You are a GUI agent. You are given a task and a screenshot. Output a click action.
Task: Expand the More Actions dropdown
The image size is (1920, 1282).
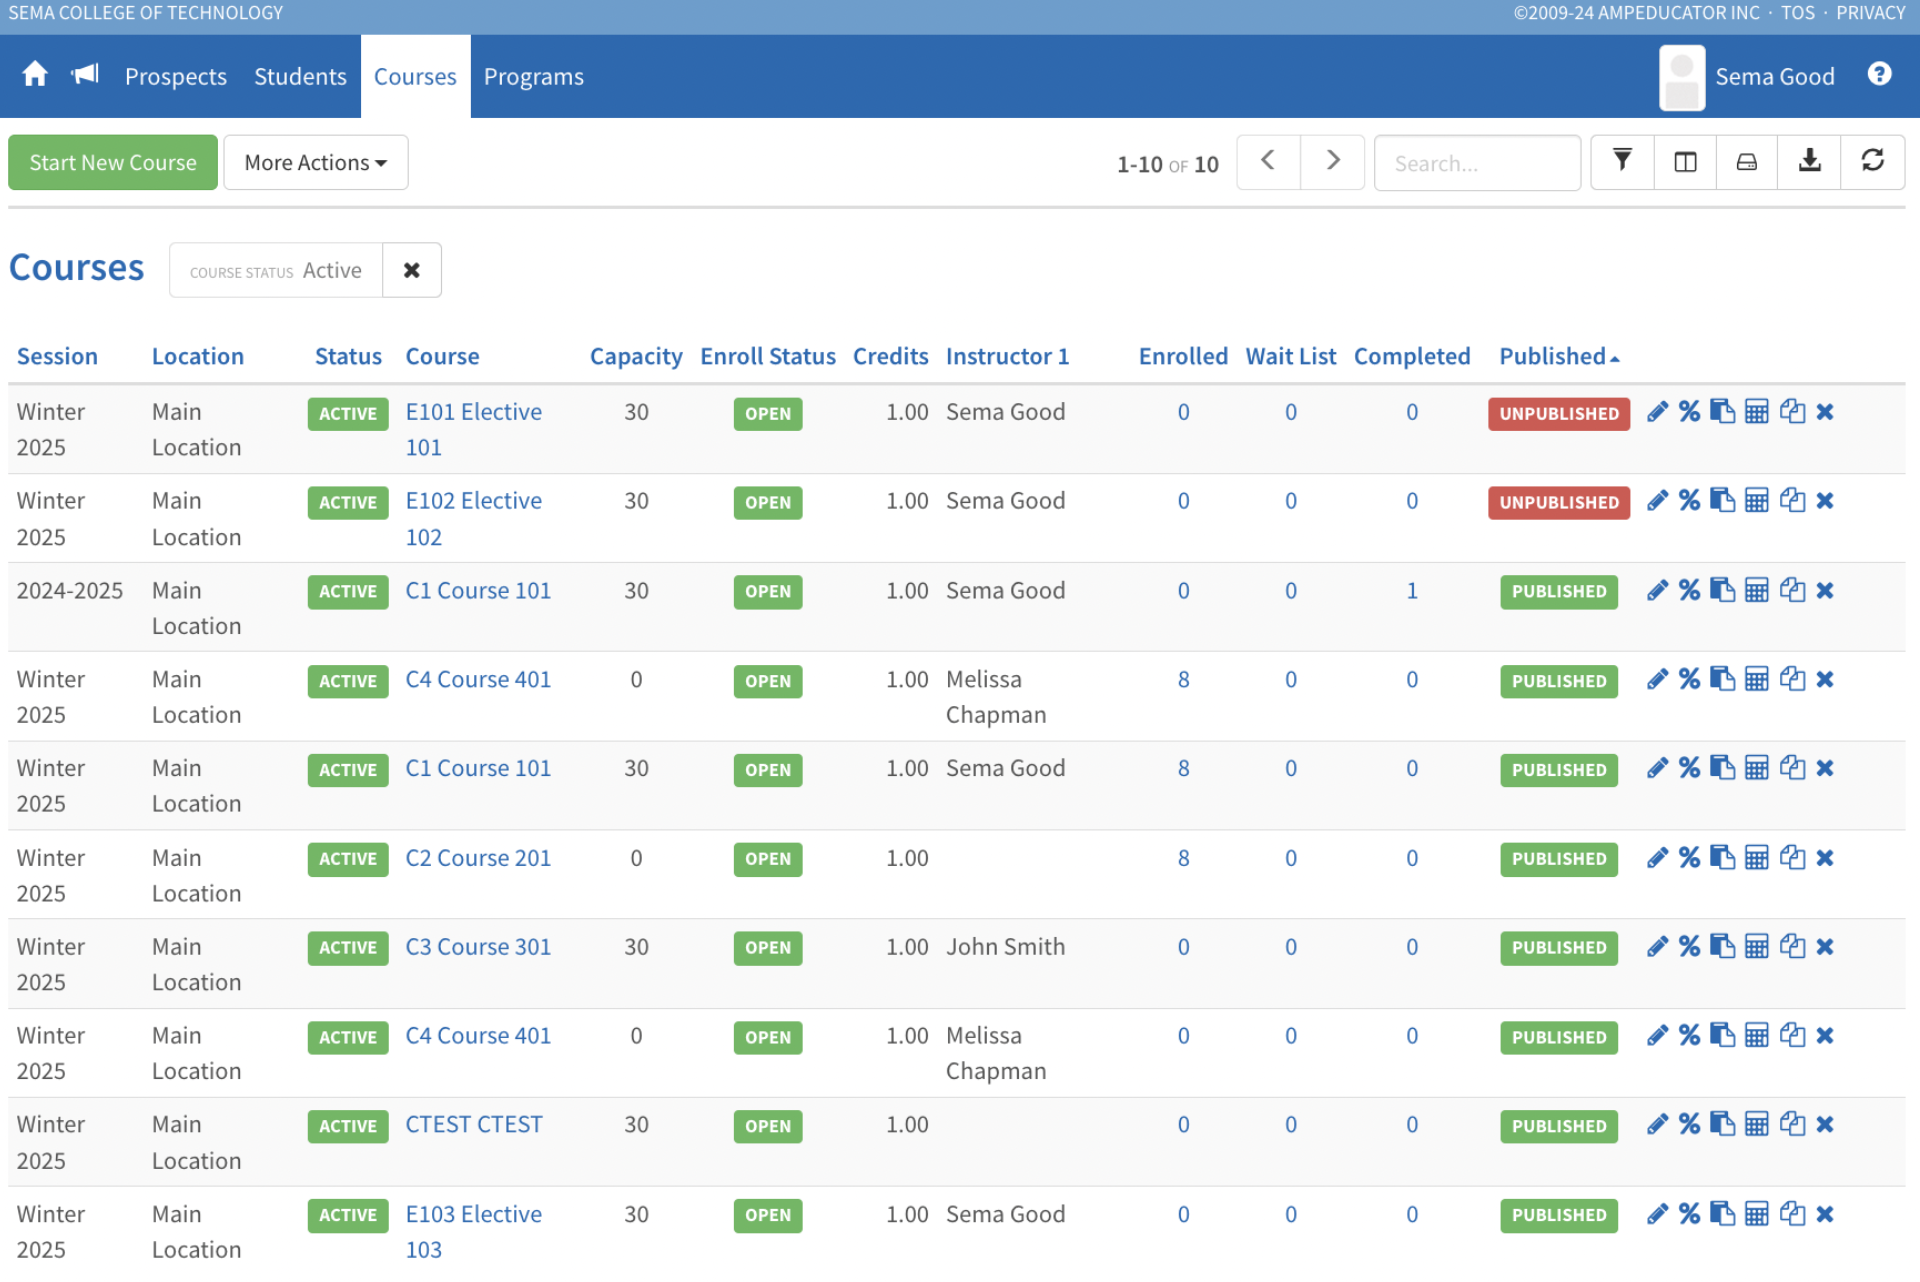coord(315,162)
